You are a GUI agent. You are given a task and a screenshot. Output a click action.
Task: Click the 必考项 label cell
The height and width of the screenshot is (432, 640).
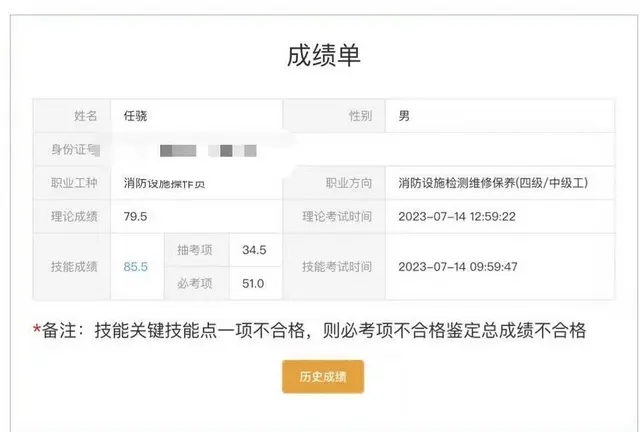click(197, 283)
